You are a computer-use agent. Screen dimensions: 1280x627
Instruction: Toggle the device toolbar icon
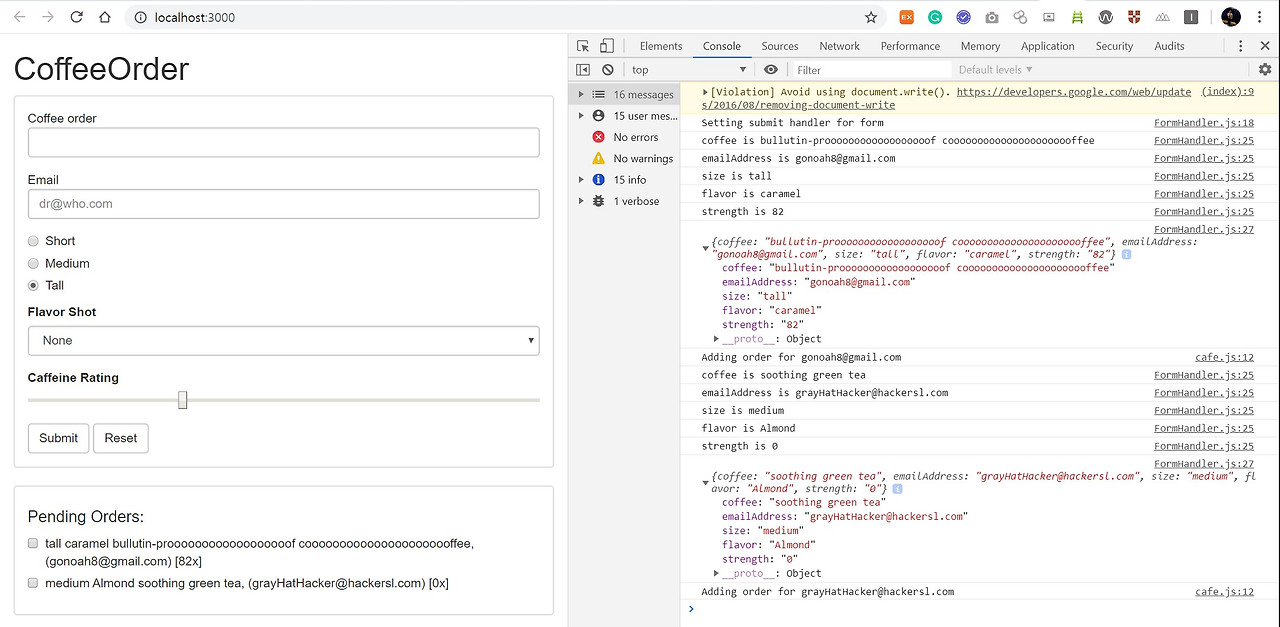pos(606,46)
